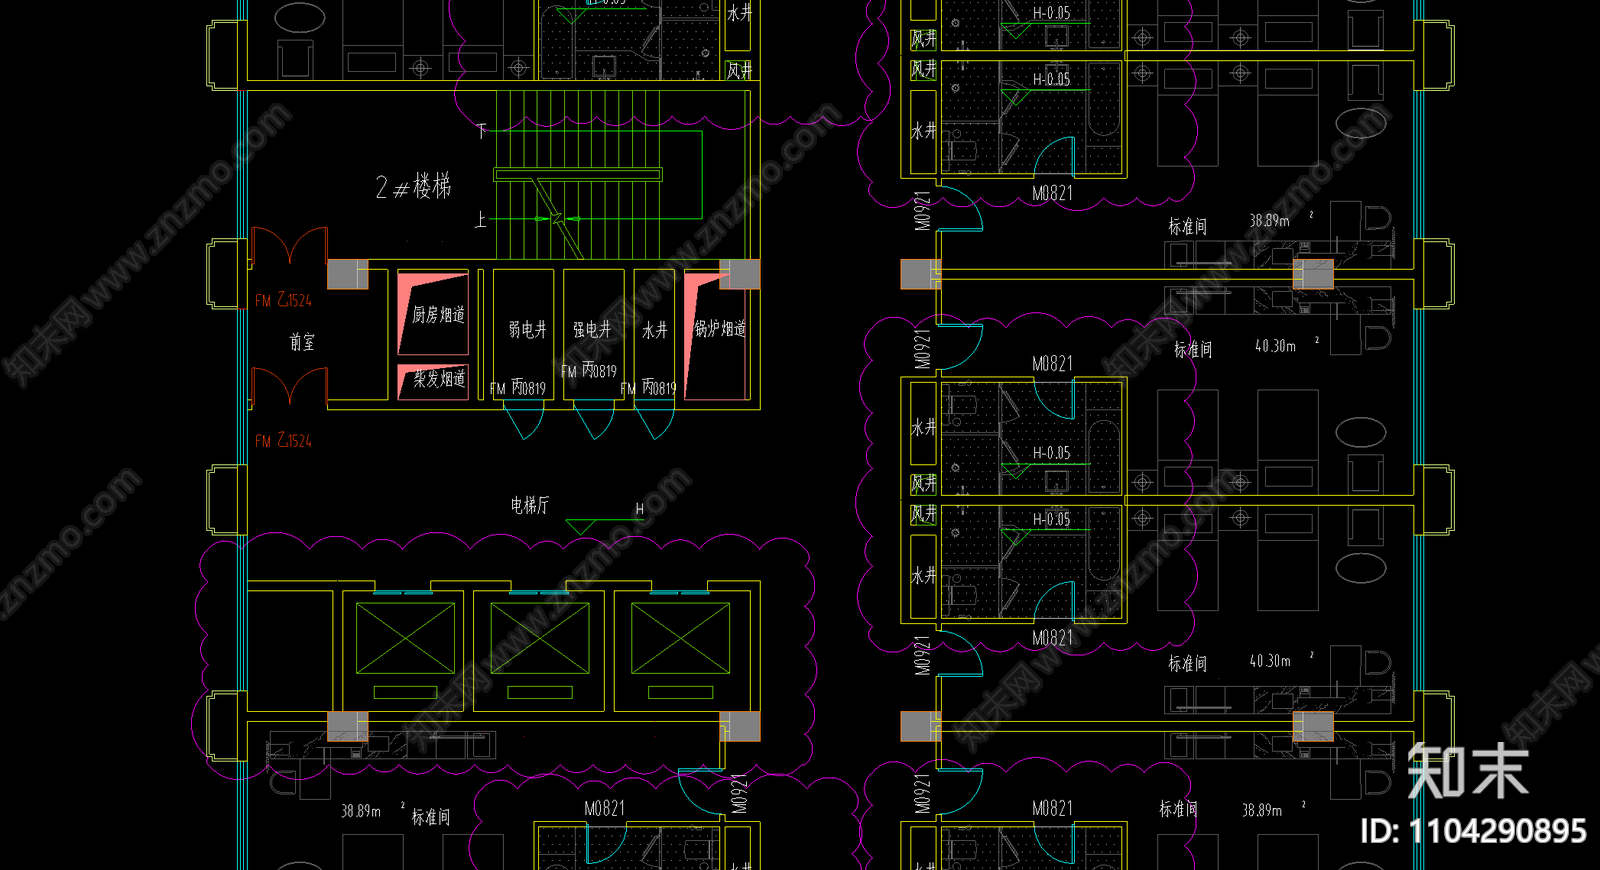Image resolution: width=1600 pixels, height=870 pixels.
Task: Select the "电梯厅" lobby label
Action: point(530,505)
